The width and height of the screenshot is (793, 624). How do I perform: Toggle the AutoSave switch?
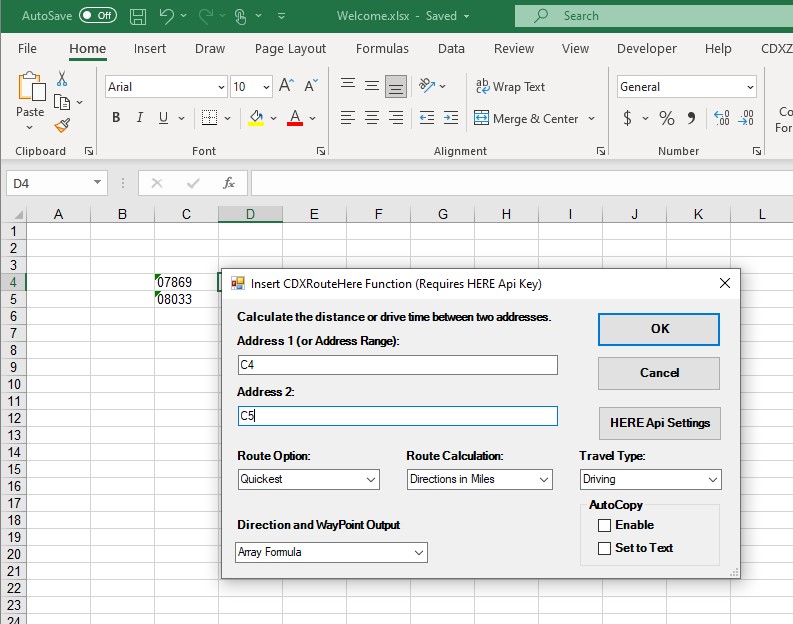tap(98, 16)
